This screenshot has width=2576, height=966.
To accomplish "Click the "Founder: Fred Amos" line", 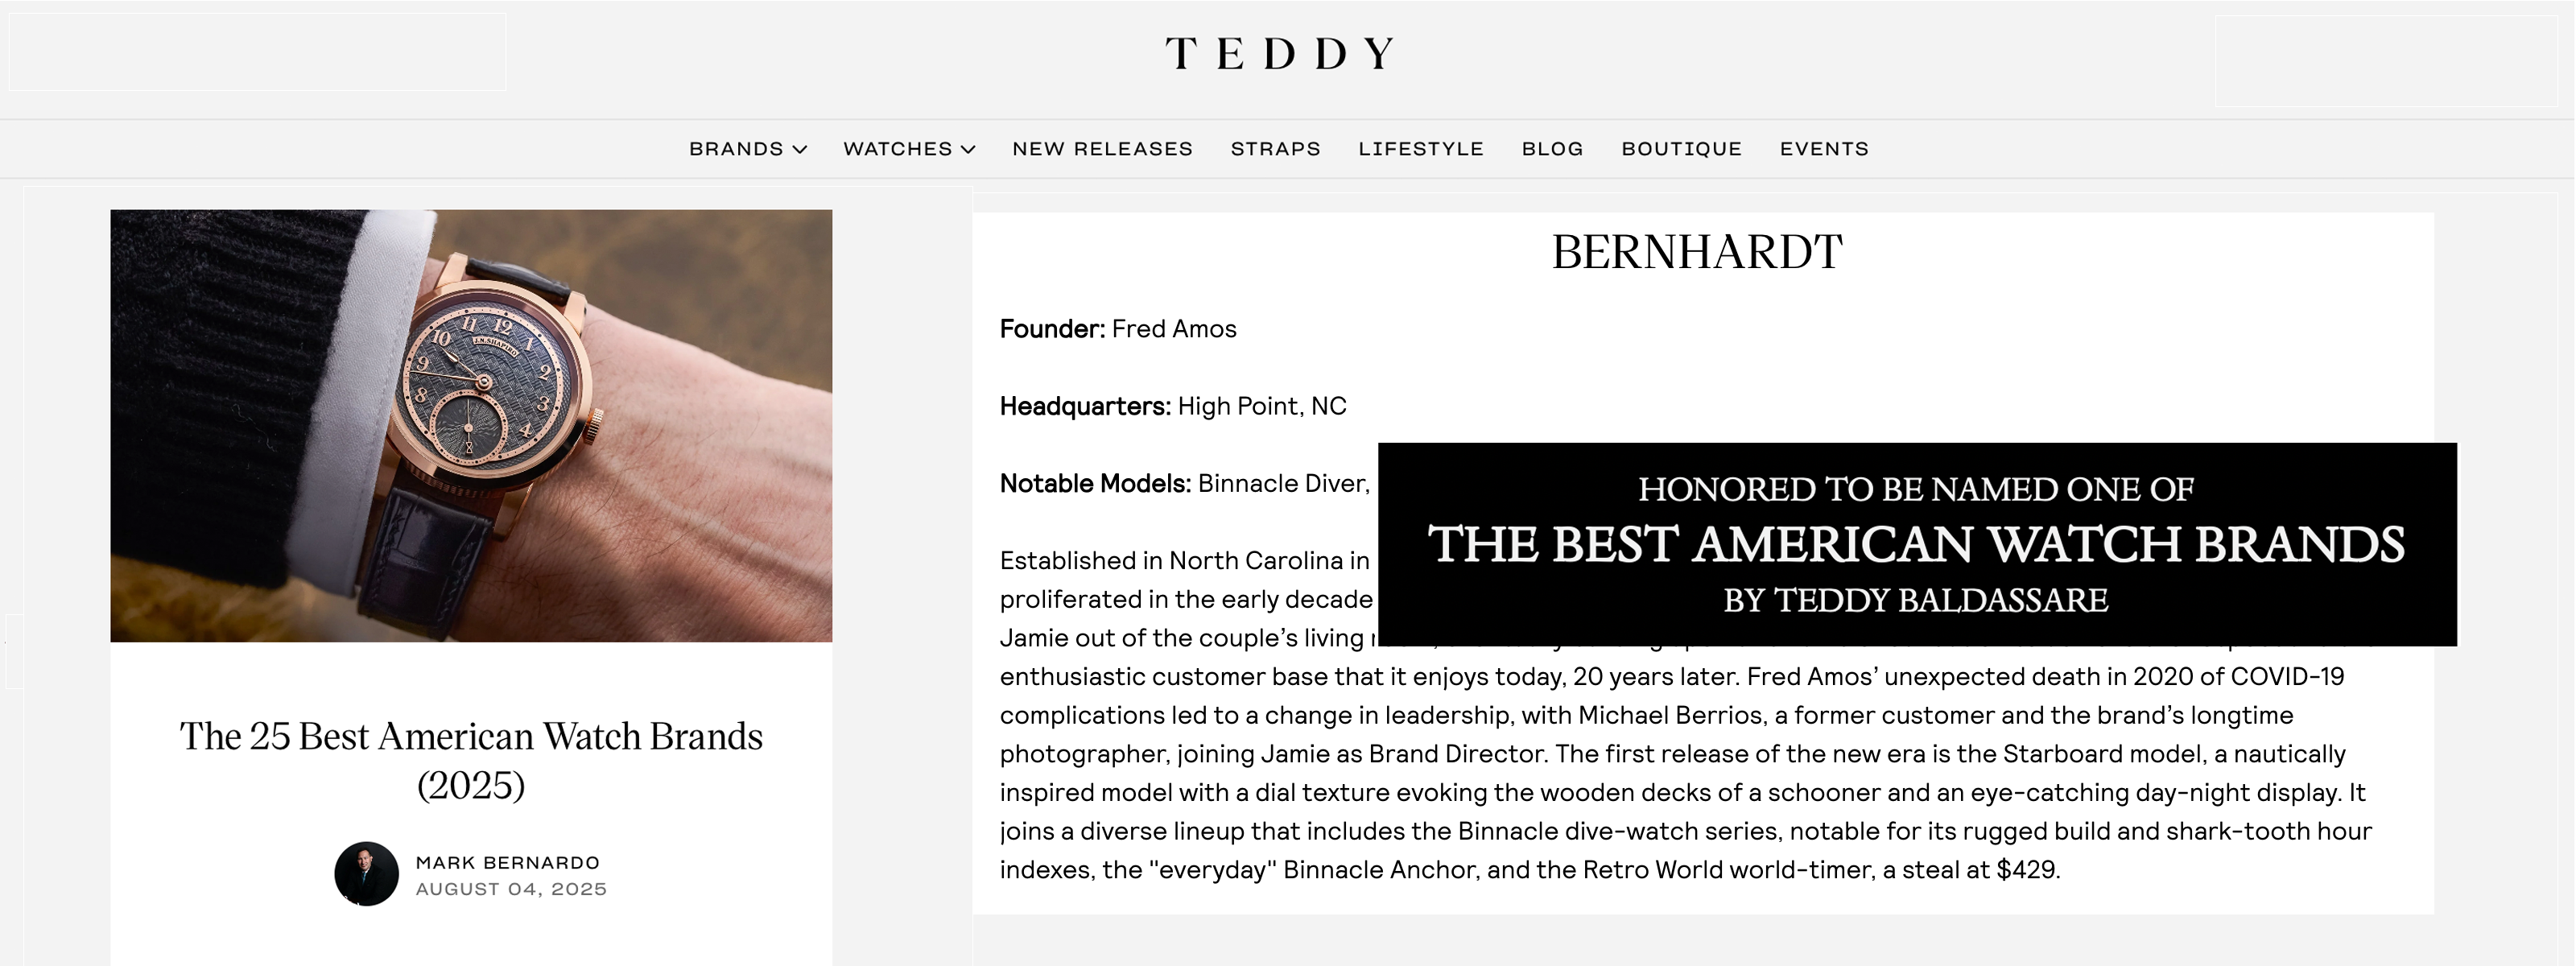I will (x=1118, y=329).
